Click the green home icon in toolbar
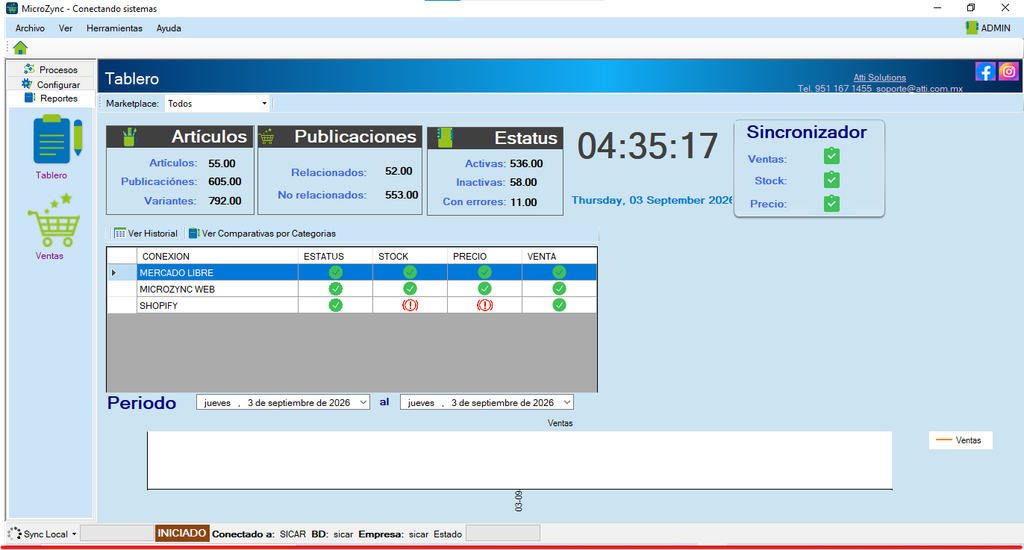The width and height of the screenshot is (1024, 550). [20, 48]
